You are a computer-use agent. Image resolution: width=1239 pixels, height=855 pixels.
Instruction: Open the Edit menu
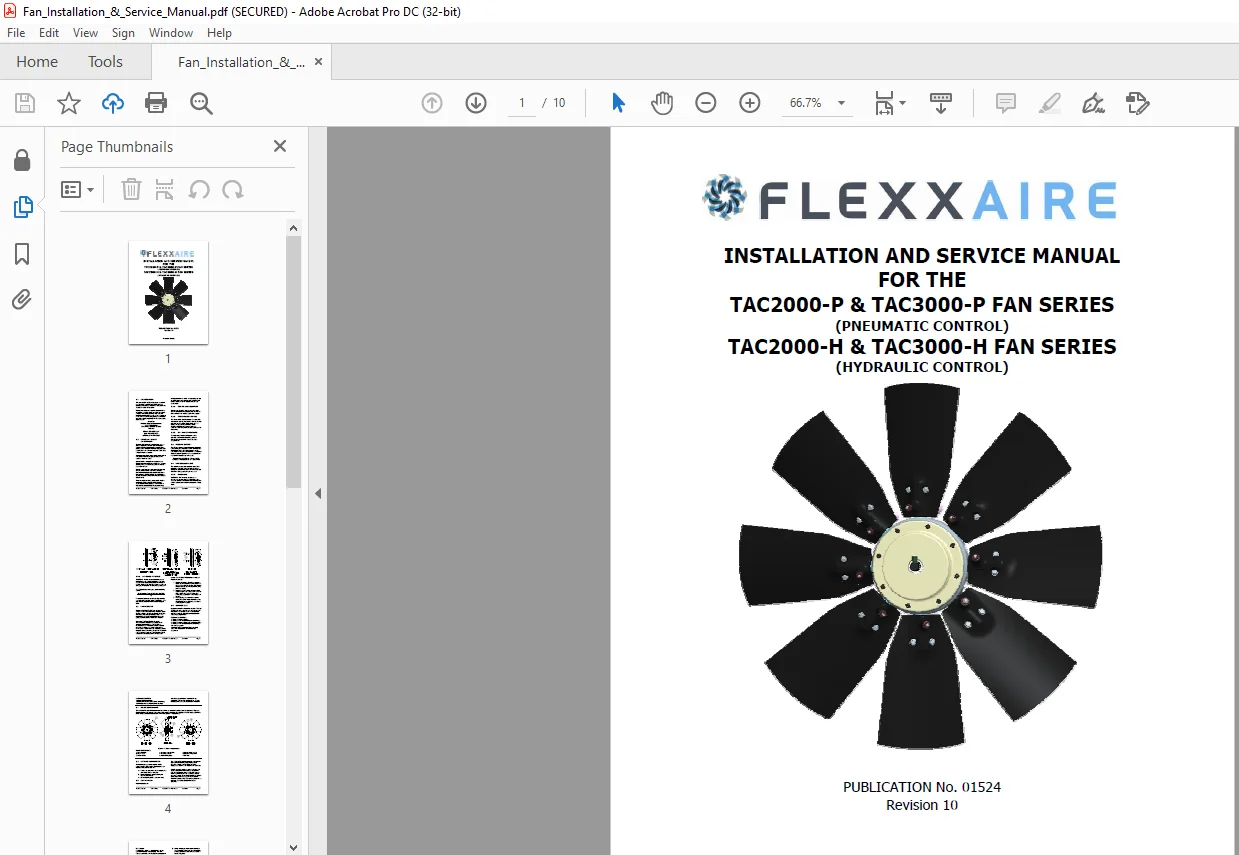point(49,33)
